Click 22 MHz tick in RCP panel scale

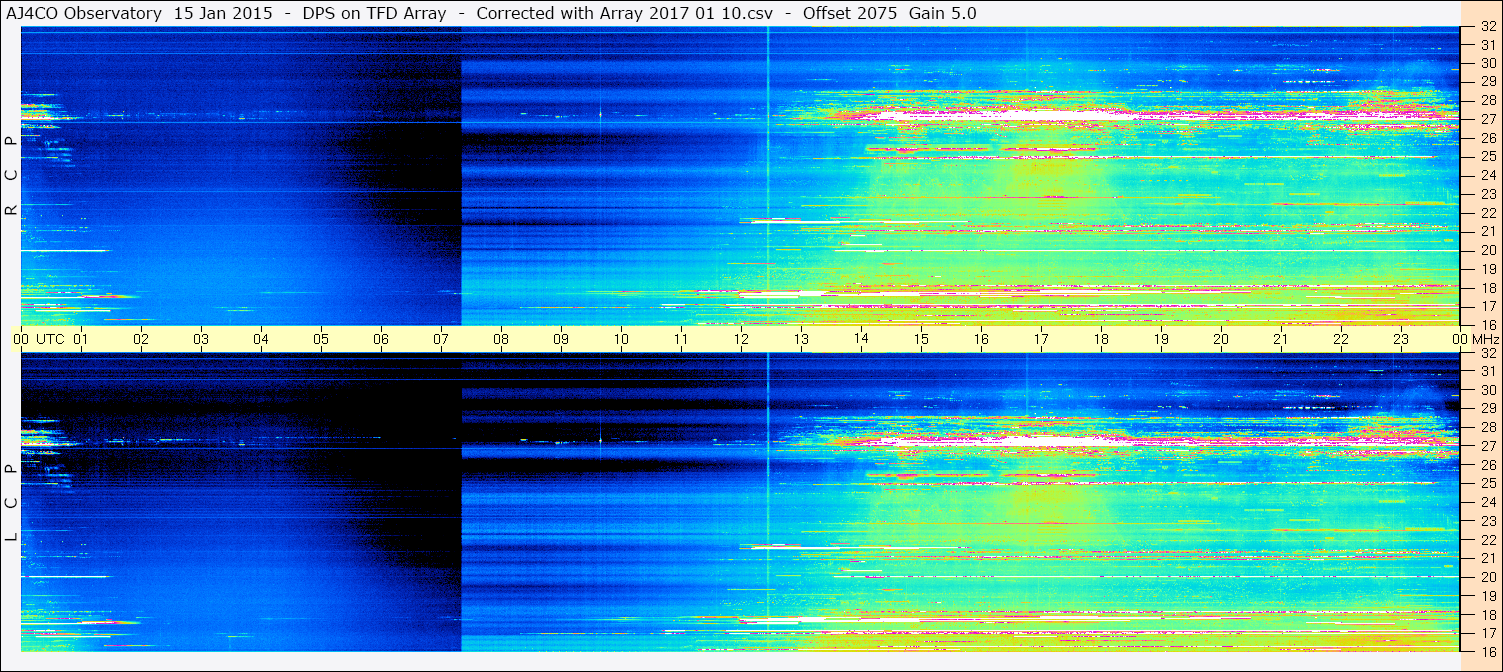pos(1487,213)
